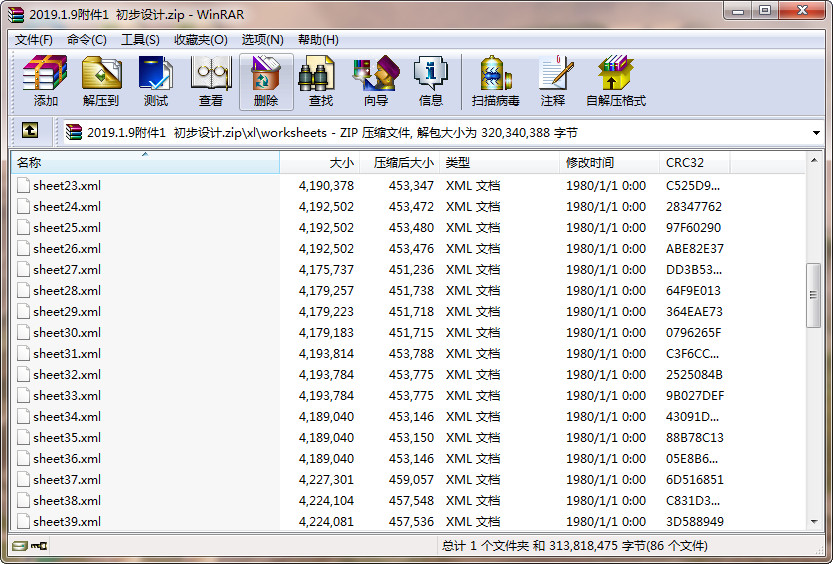
Task: Sort by CRC32 column header
Action: 695,163
